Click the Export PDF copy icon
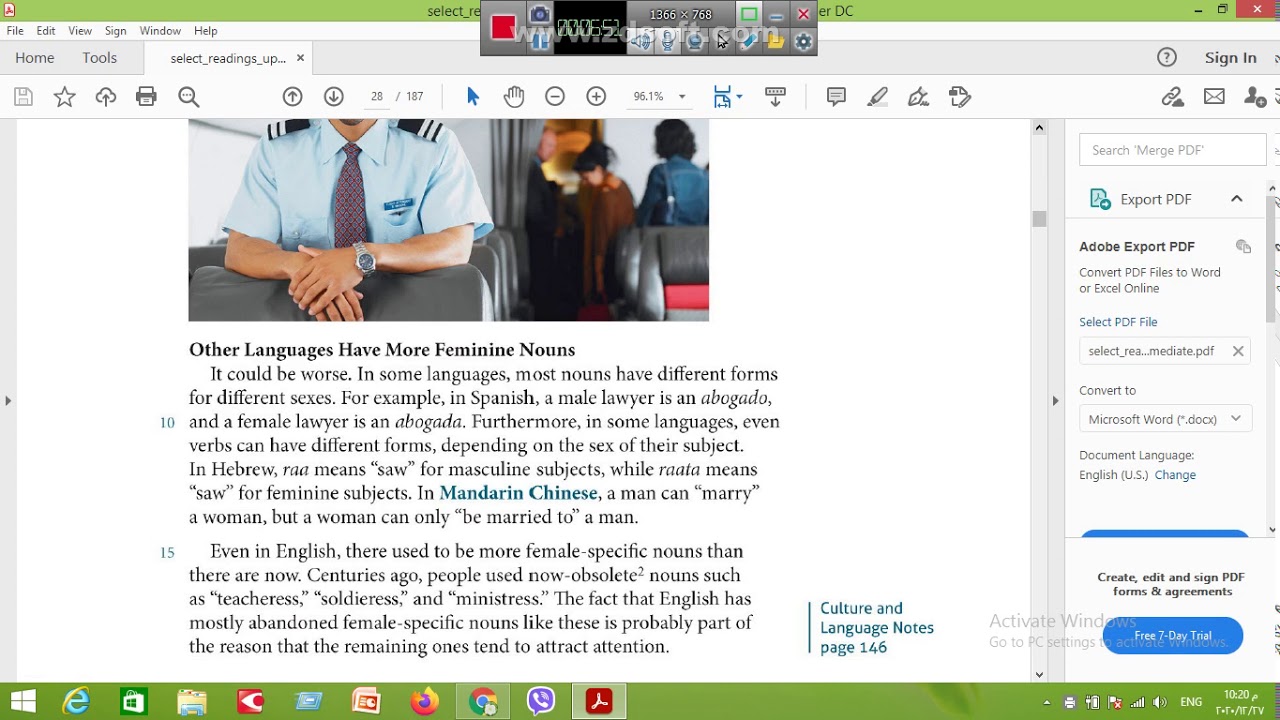The image size is (1280, 720). point(1243,247)
